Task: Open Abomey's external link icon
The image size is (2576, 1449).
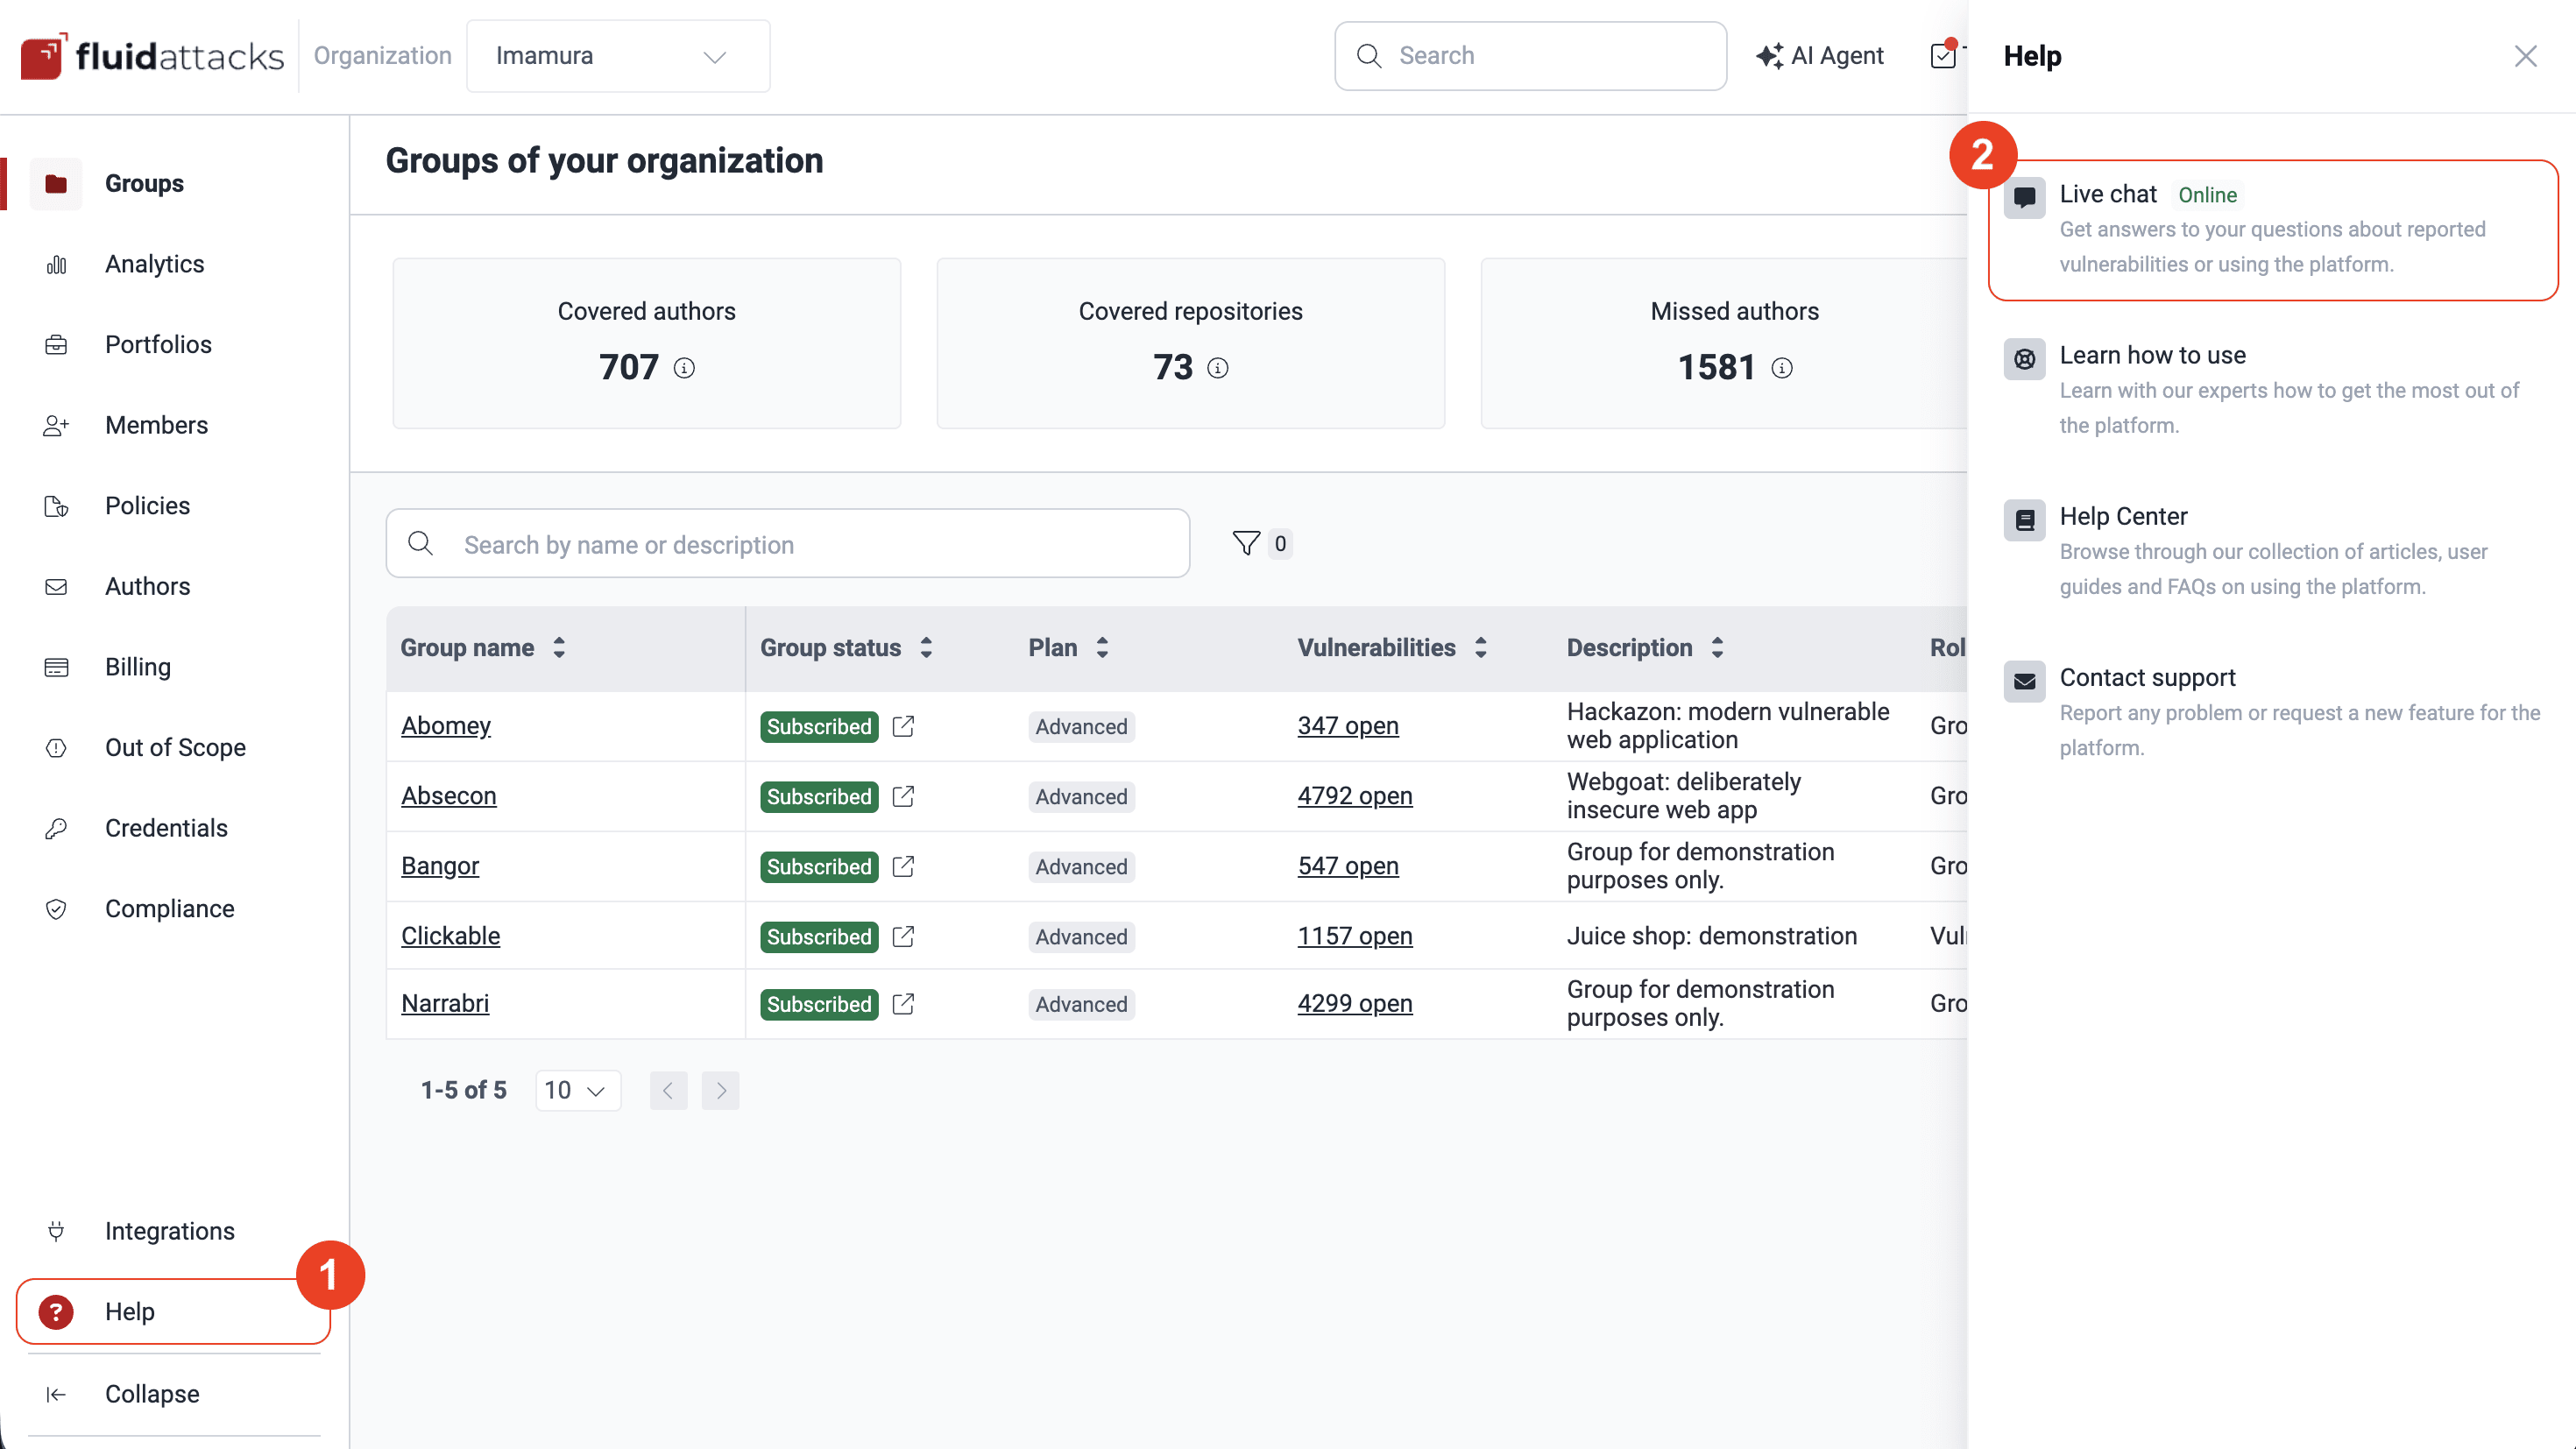Action: coord(903,726)
